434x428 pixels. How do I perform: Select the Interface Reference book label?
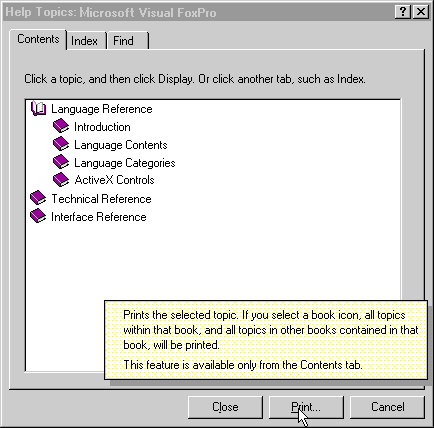point(99,217)
